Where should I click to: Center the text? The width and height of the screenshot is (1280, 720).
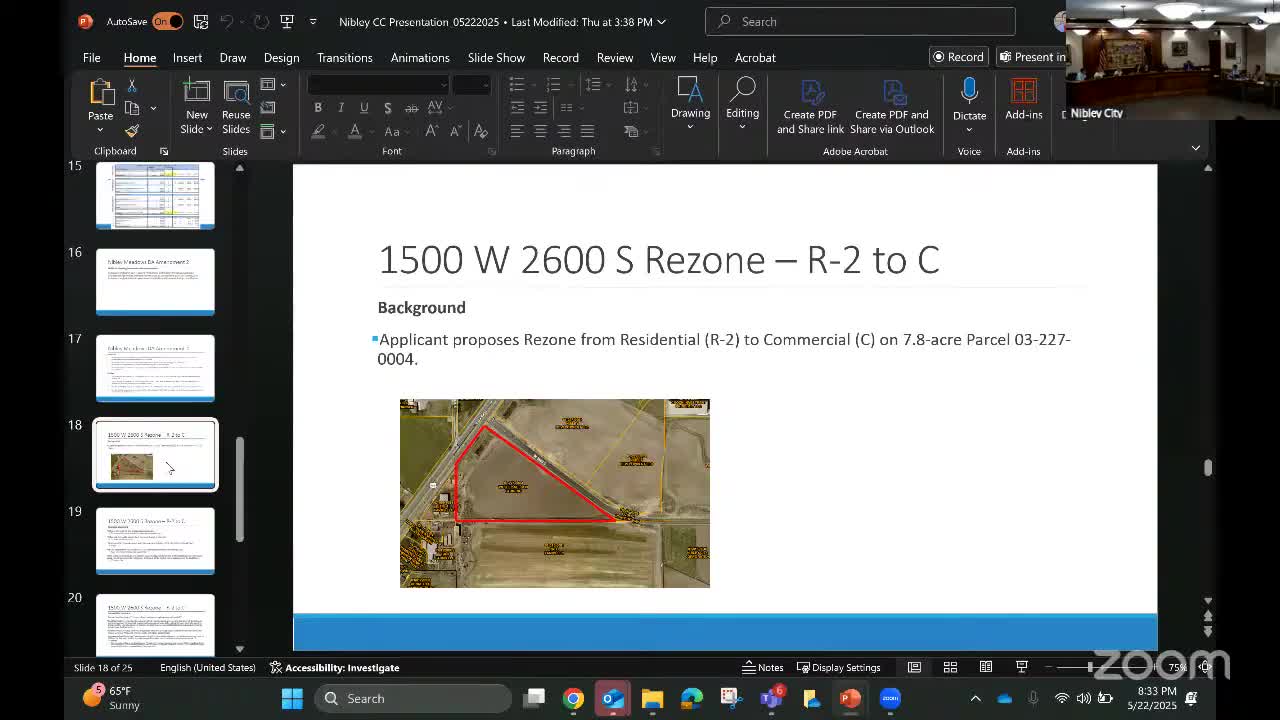click(x=540, y=131)
